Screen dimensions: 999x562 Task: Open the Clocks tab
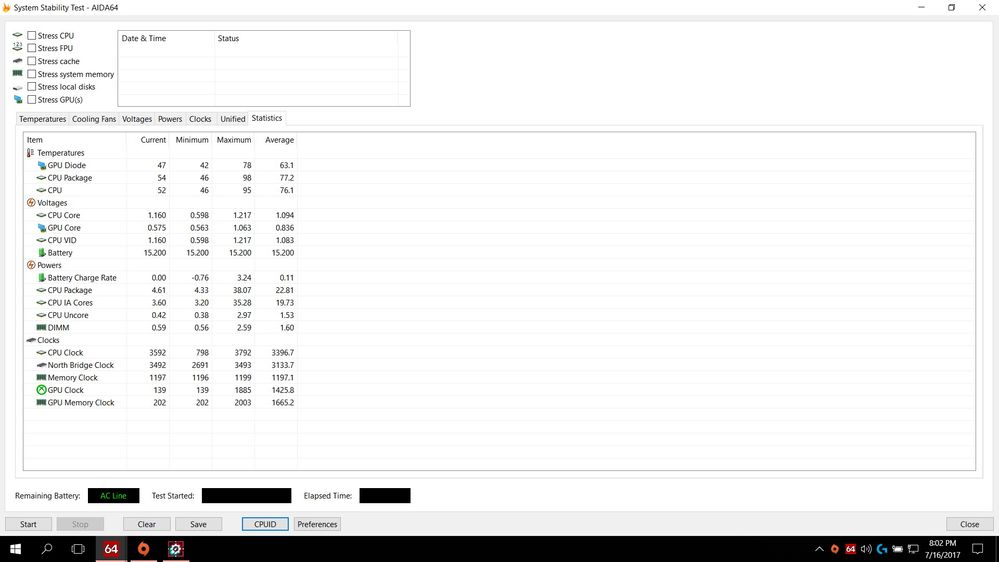pyautogui.click(x=200, y=119)
